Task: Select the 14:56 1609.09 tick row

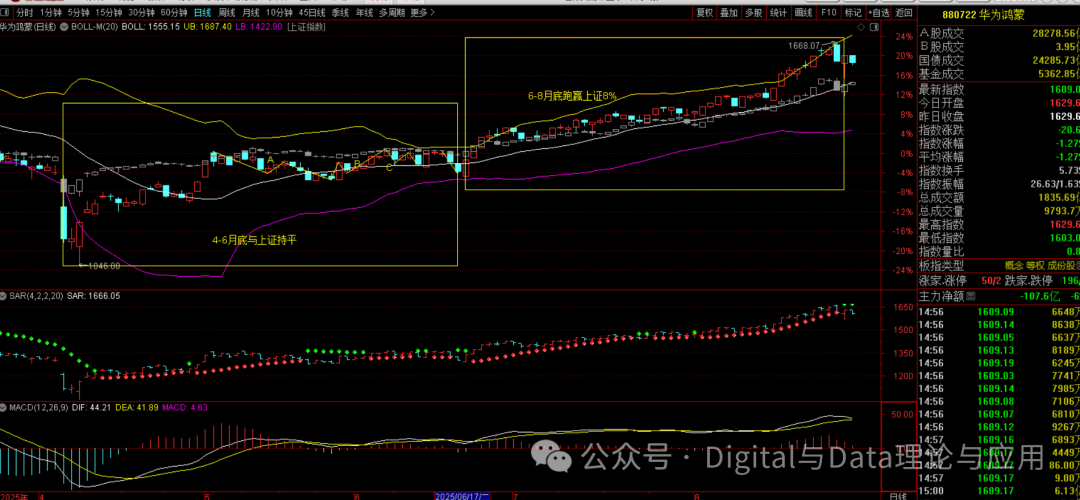Action: (x=999, y=312)
